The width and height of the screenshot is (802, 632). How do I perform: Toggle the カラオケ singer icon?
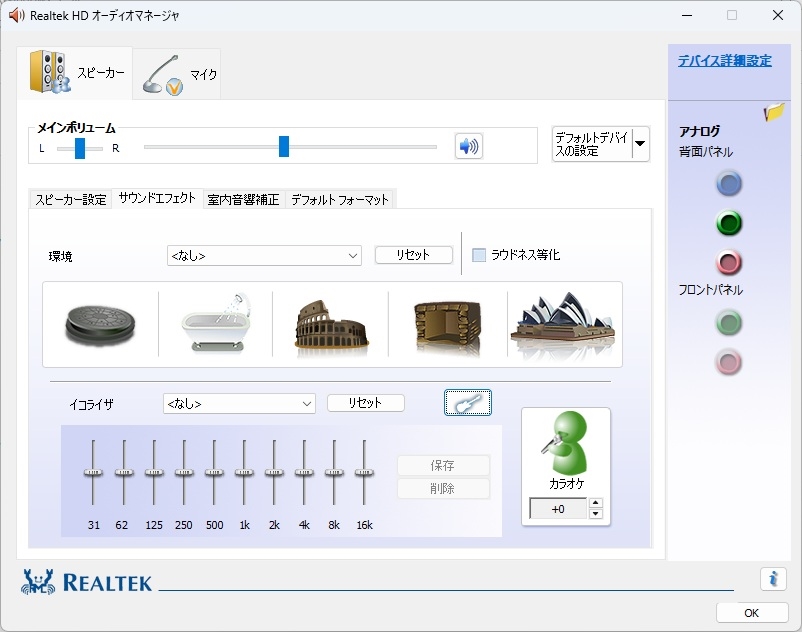click(566, 443)
